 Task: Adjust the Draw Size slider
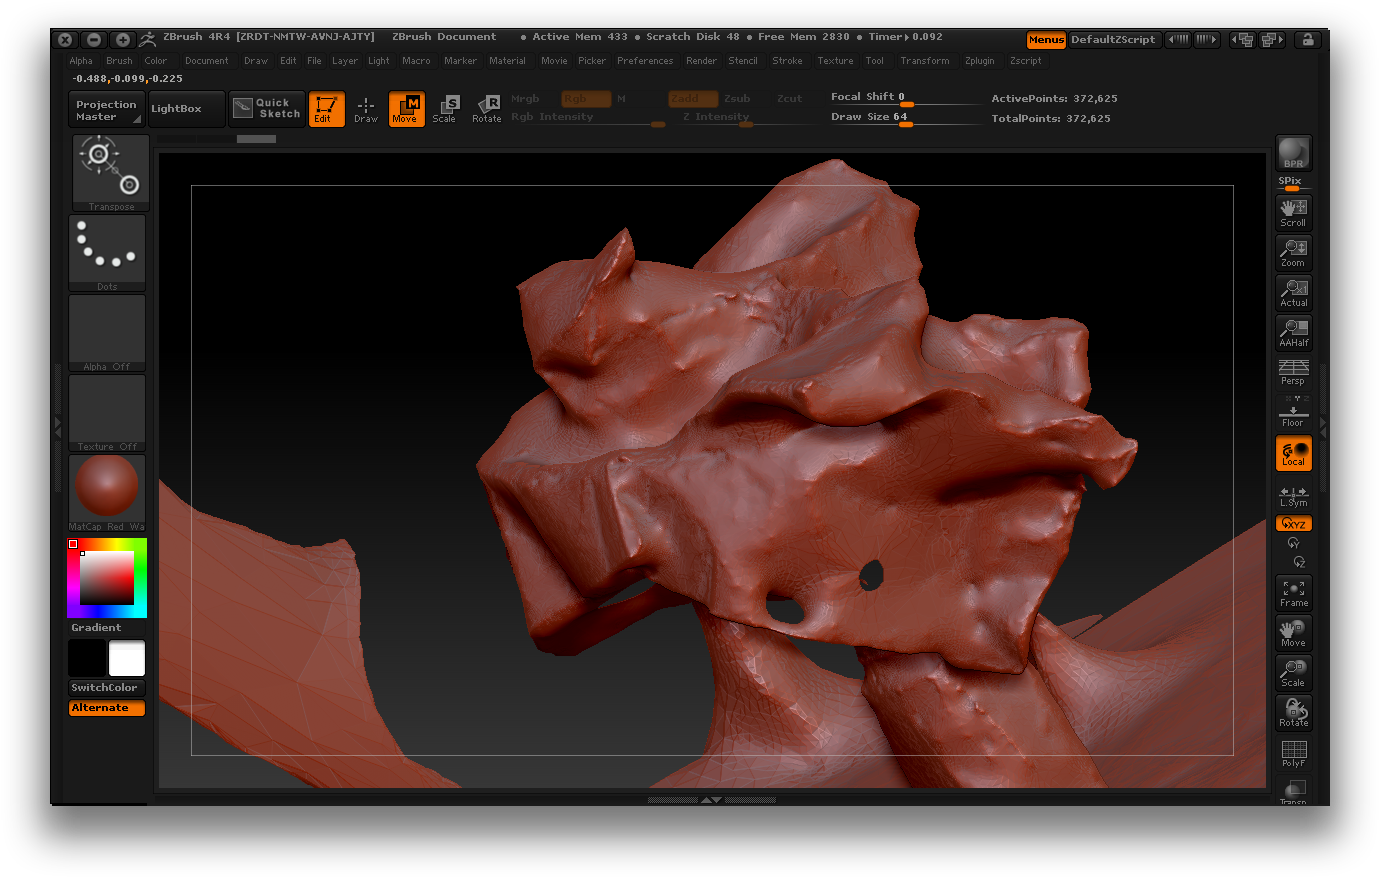coord(906,118)
